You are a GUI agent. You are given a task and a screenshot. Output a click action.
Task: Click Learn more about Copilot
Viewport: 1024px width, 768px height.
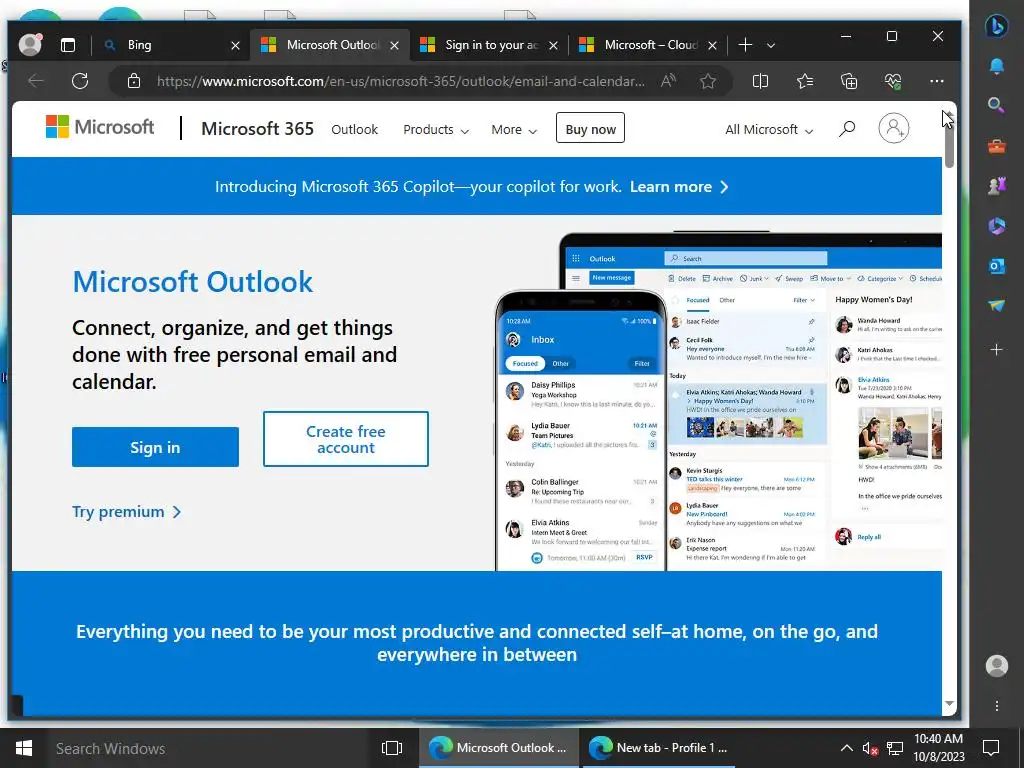[679, 187]
